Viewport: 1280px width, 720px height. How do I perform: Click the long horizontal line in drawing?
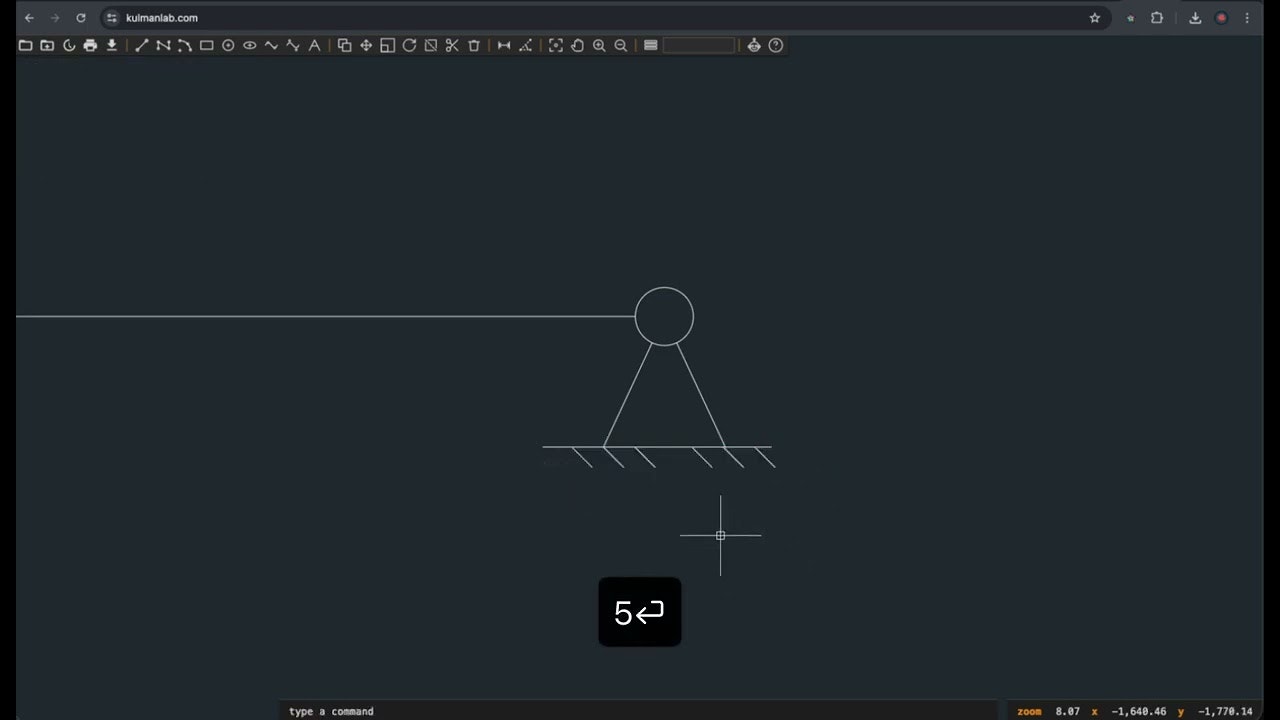pos(325,316)
